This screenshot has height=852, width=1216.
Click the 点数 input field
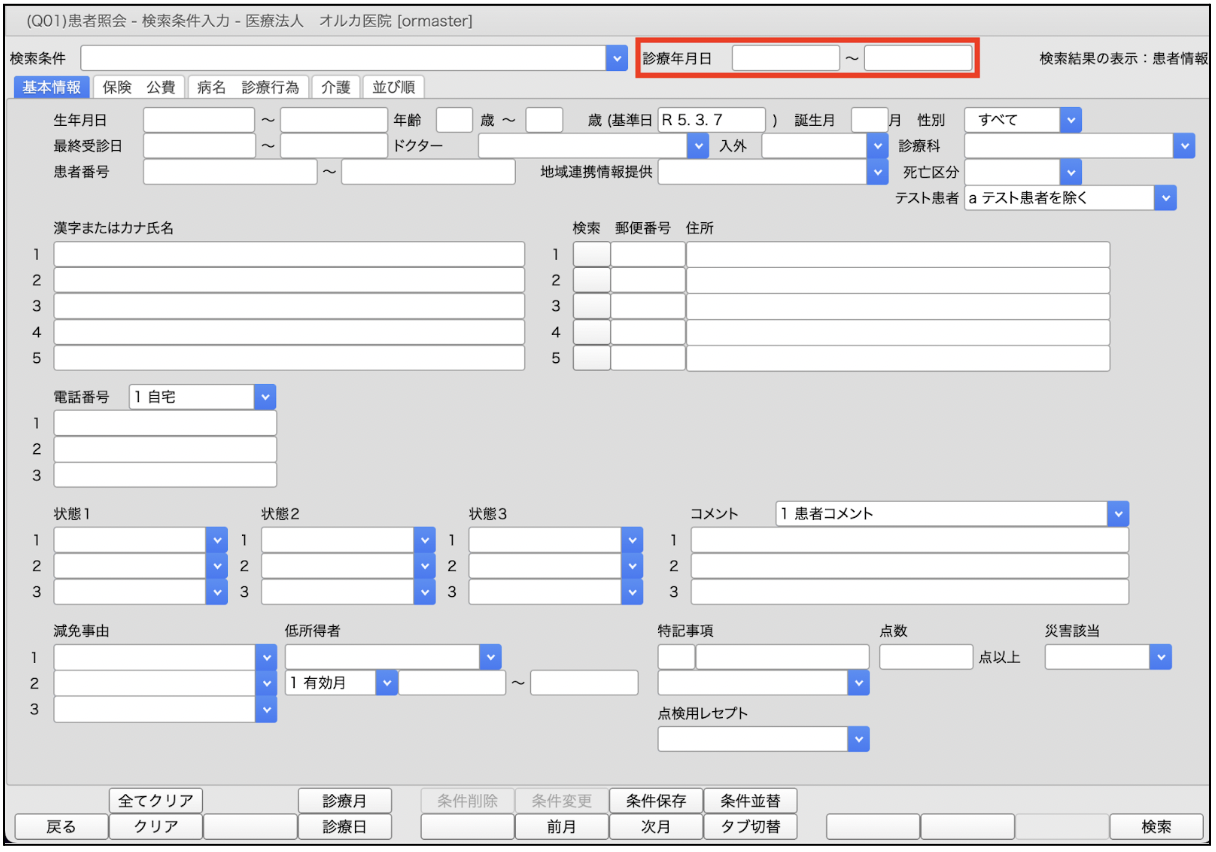click(x=926, y=657)
